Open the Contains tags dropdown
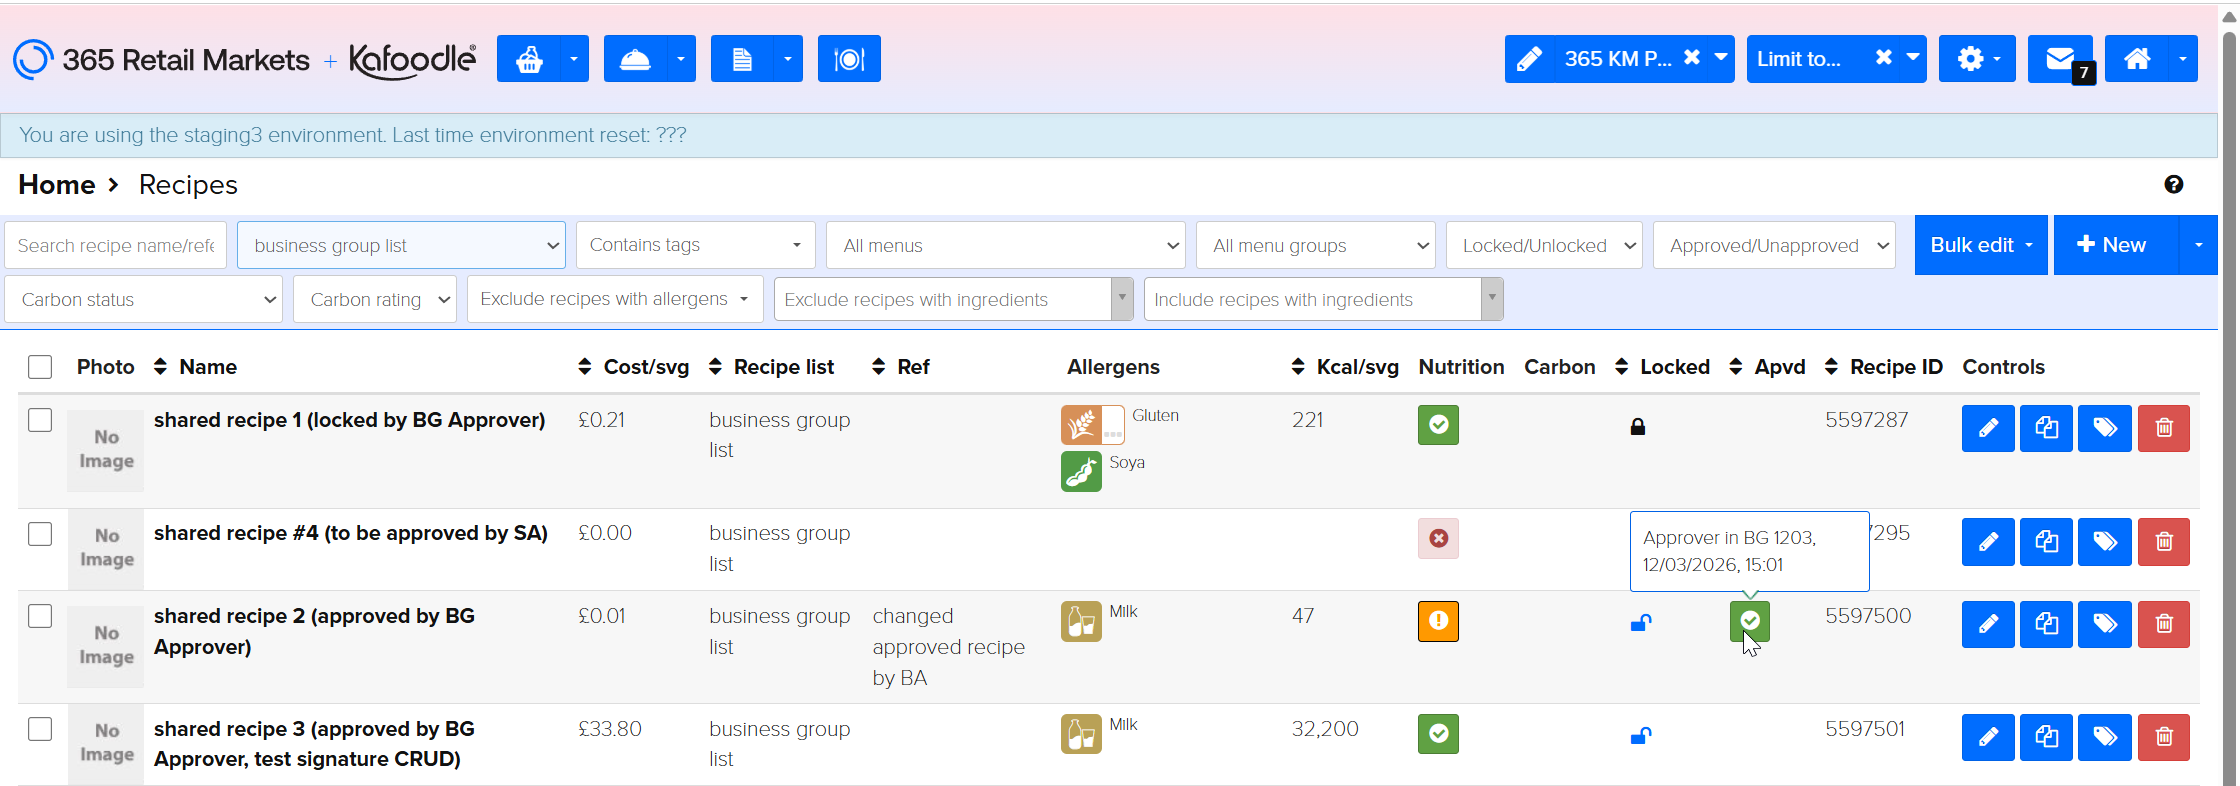The width and height of the screenshot is (2240, 786). pyautogui.click(x=696, y=245)
